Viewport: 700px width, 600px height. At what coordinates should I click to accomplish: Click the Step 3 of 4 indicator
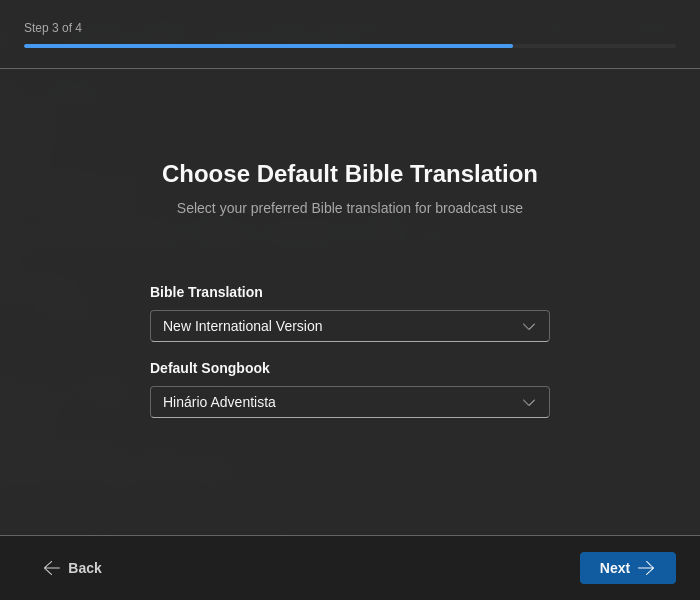pyautogui.click(x=53, y=28)
